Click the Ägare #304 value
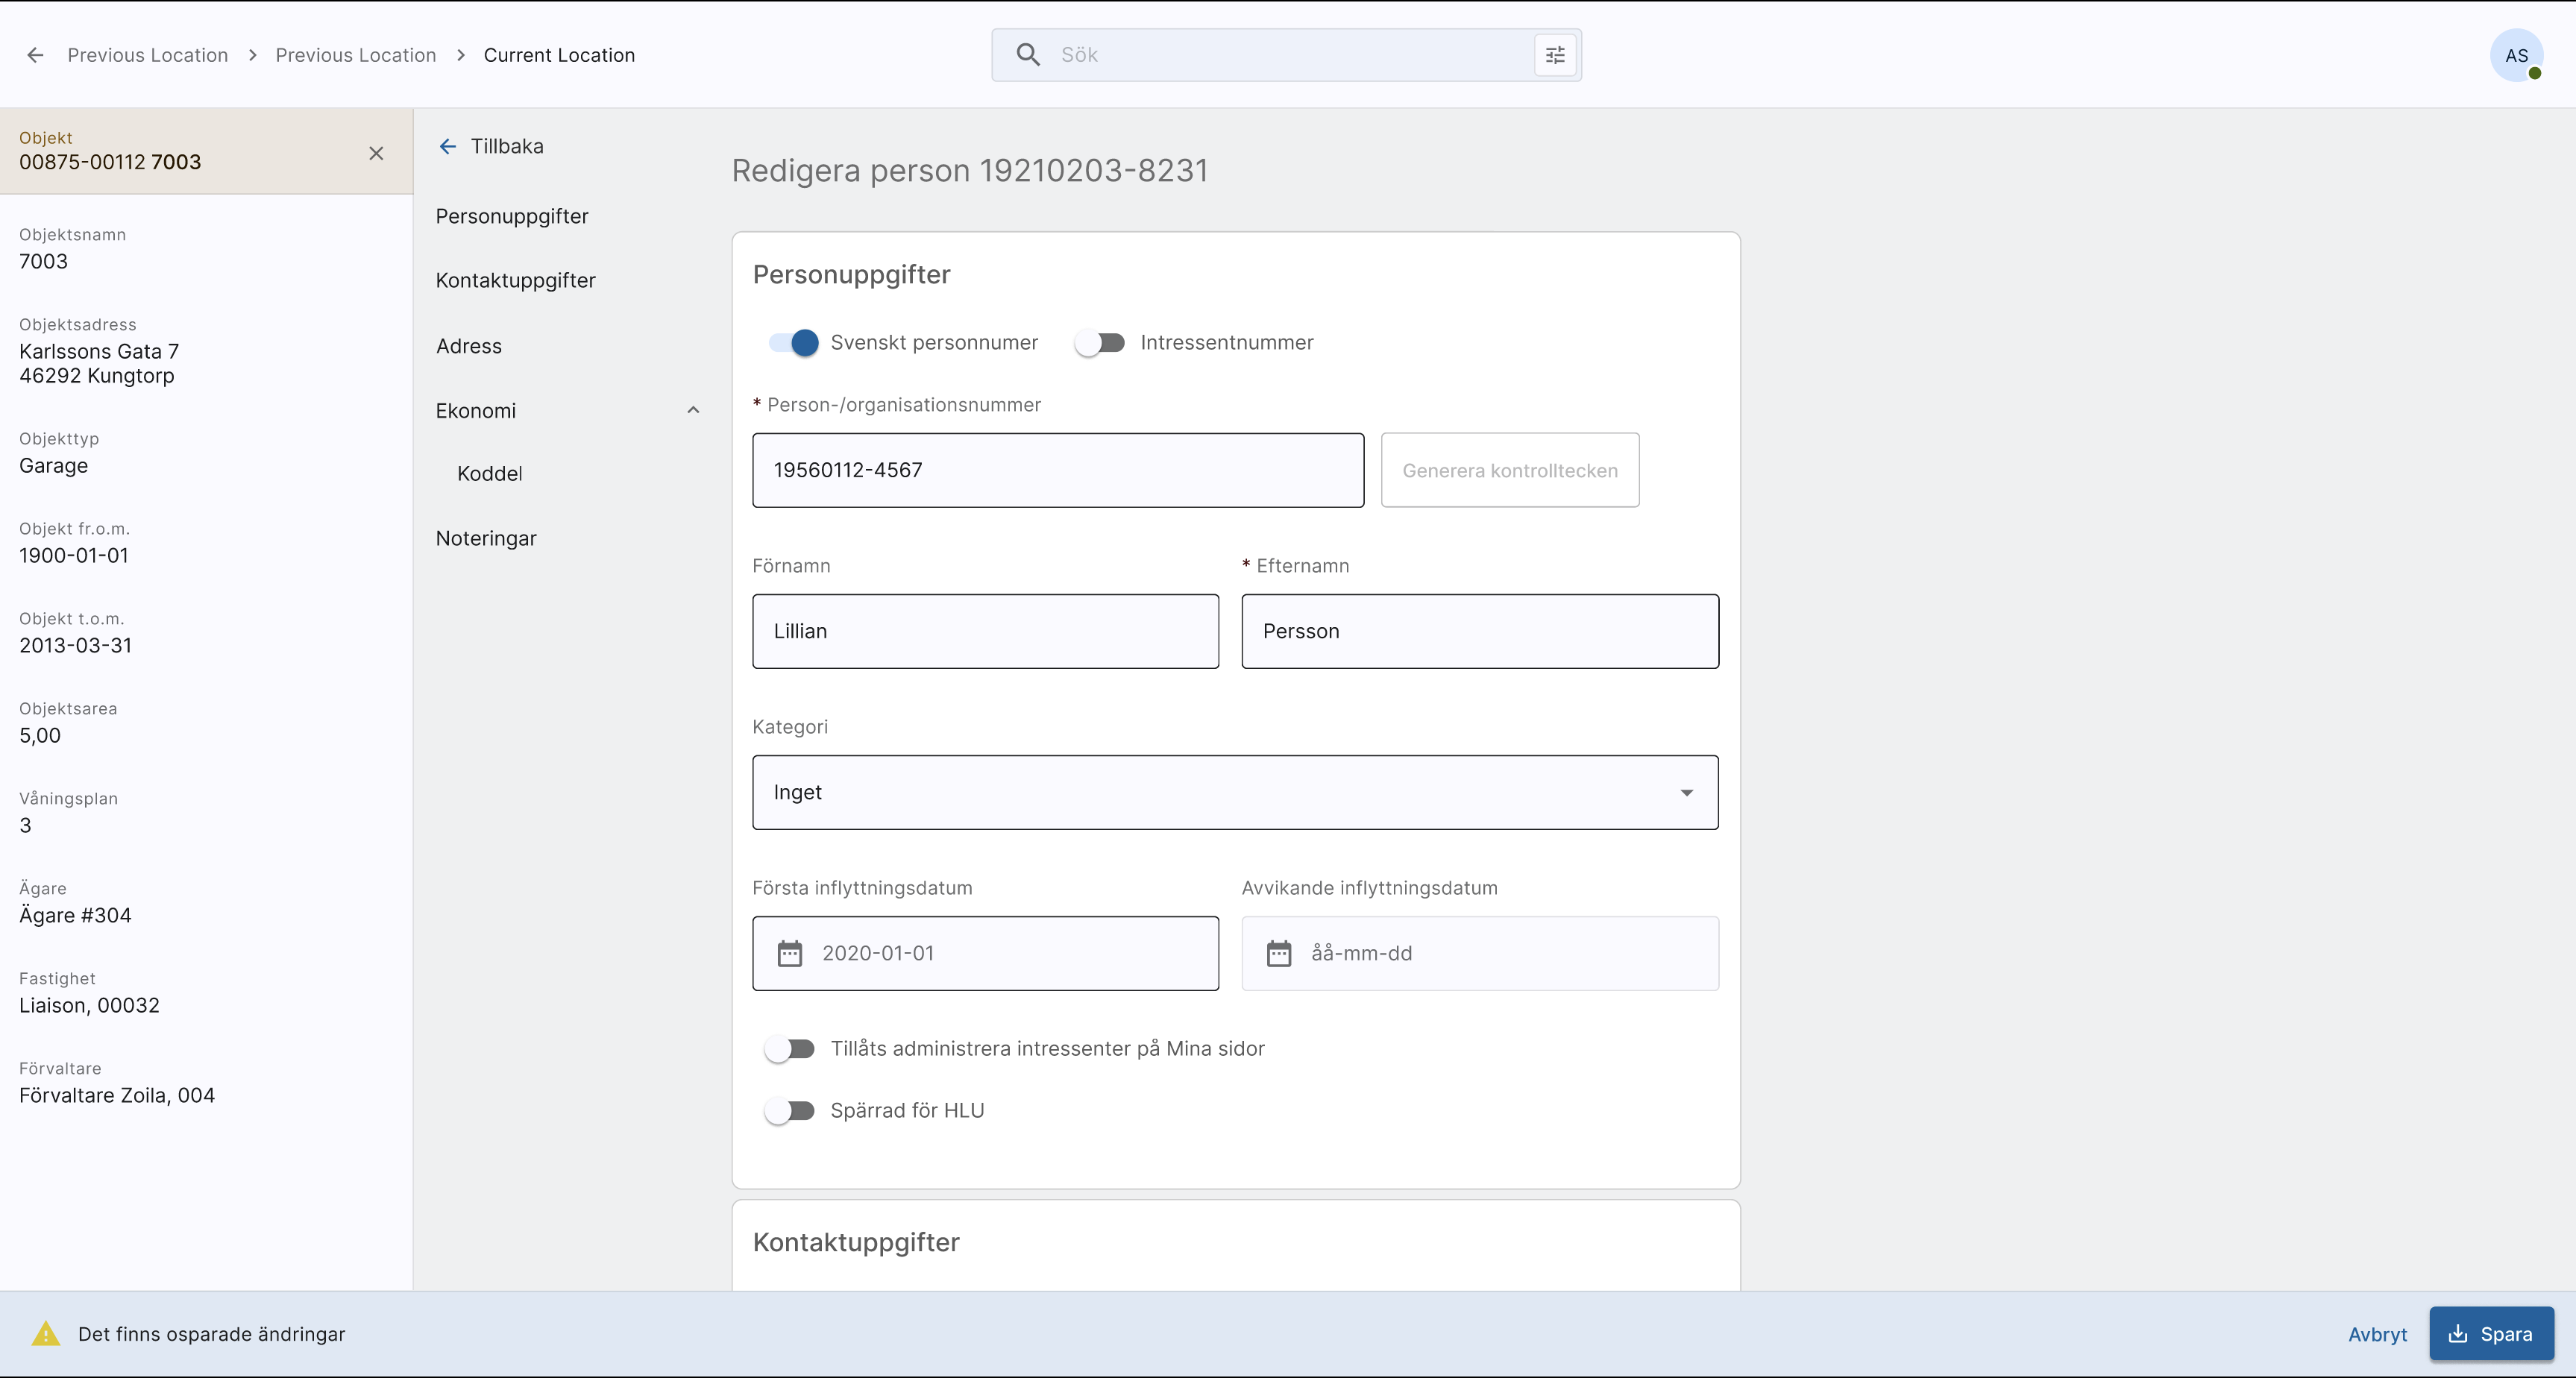The width and height of the screenshot is (2576, 1378). pyautogui.click(x=75, y=915)
